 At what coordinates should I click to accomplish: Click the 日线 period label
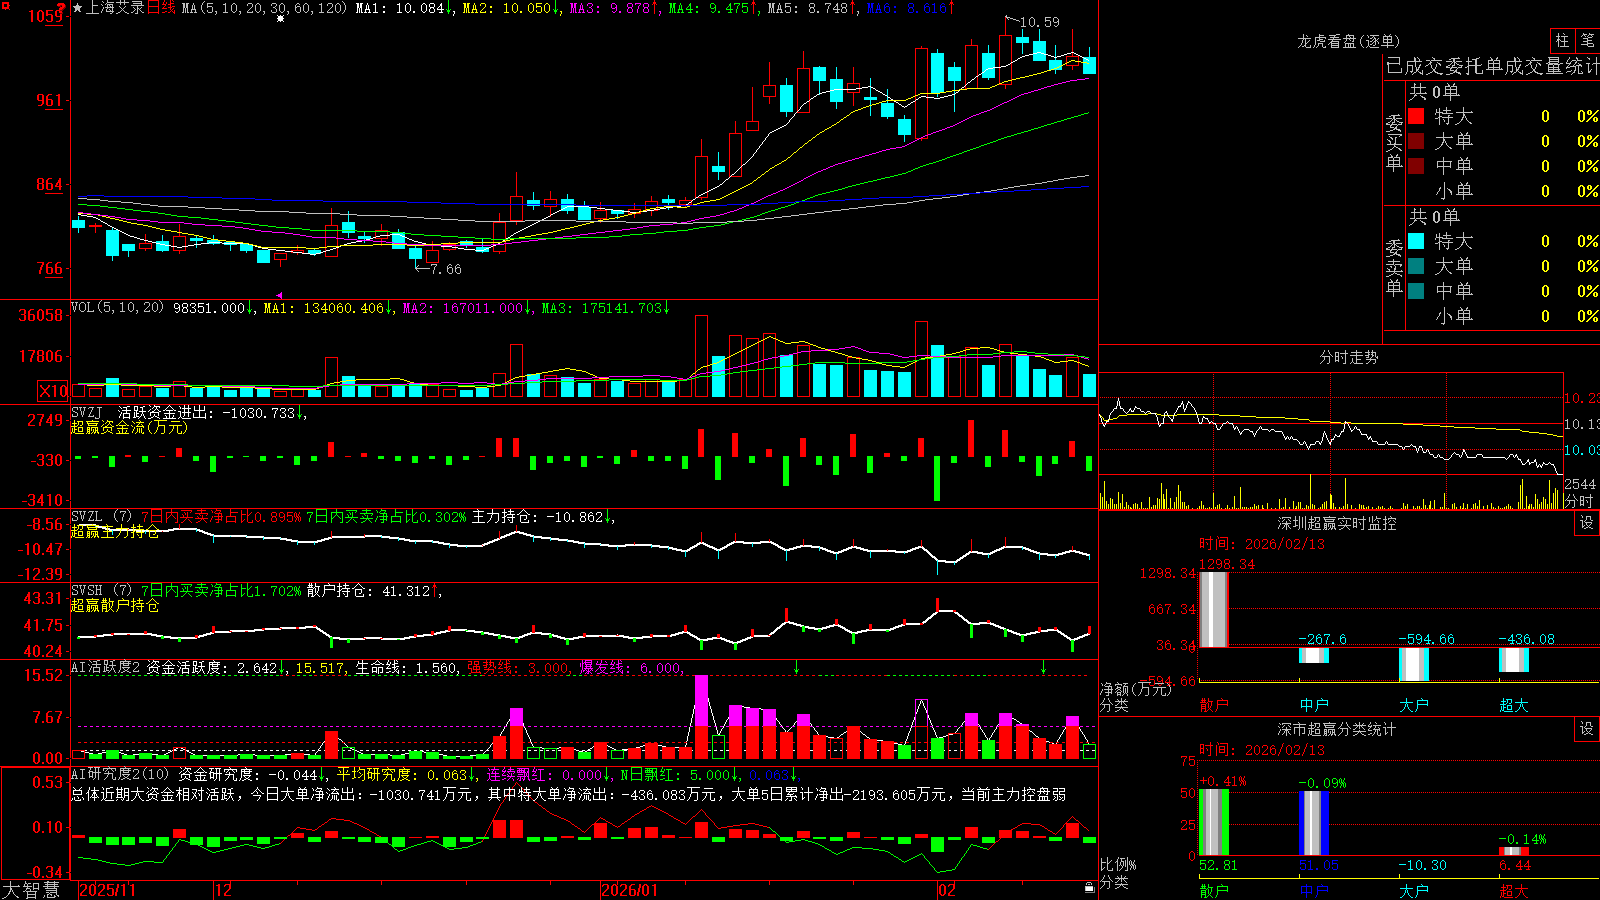[x=161, y=8]
